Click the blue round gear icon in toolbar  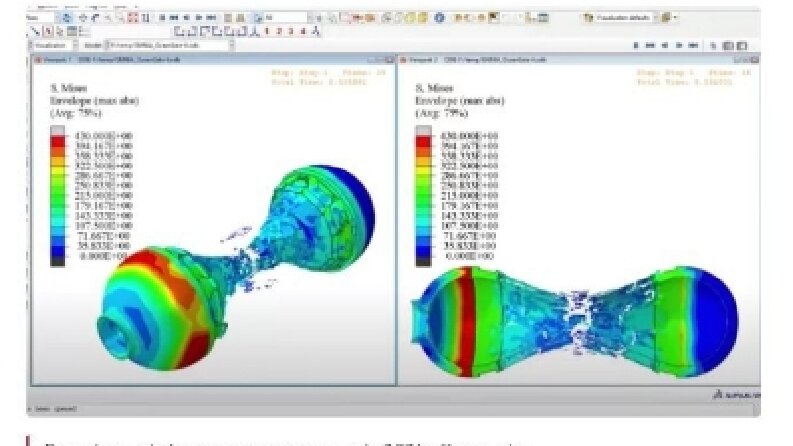coord(439,18)
